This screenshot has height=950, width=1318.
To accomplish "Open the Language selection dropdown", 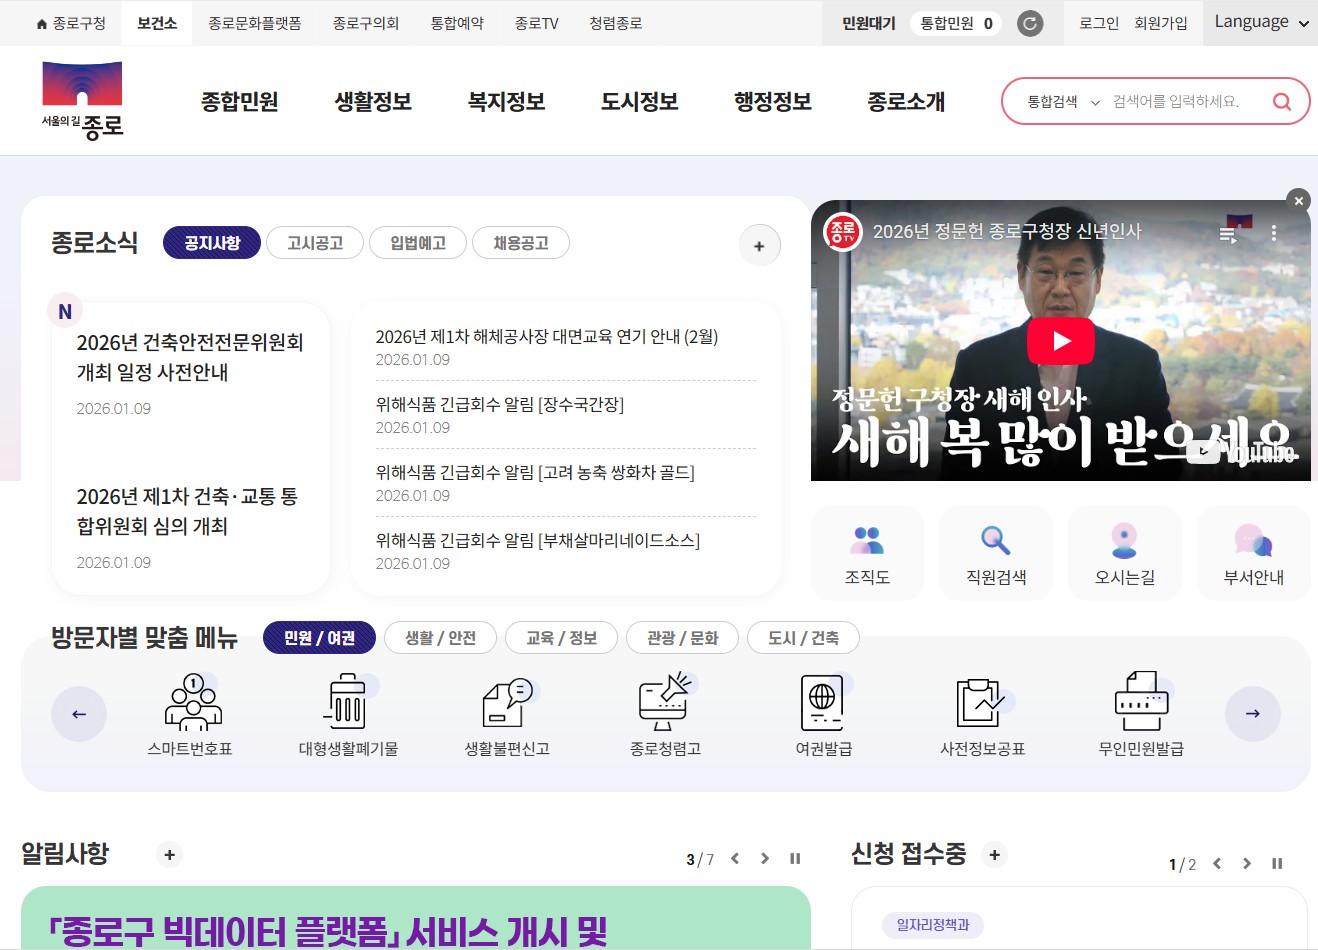I will (x=1259, y=22).
